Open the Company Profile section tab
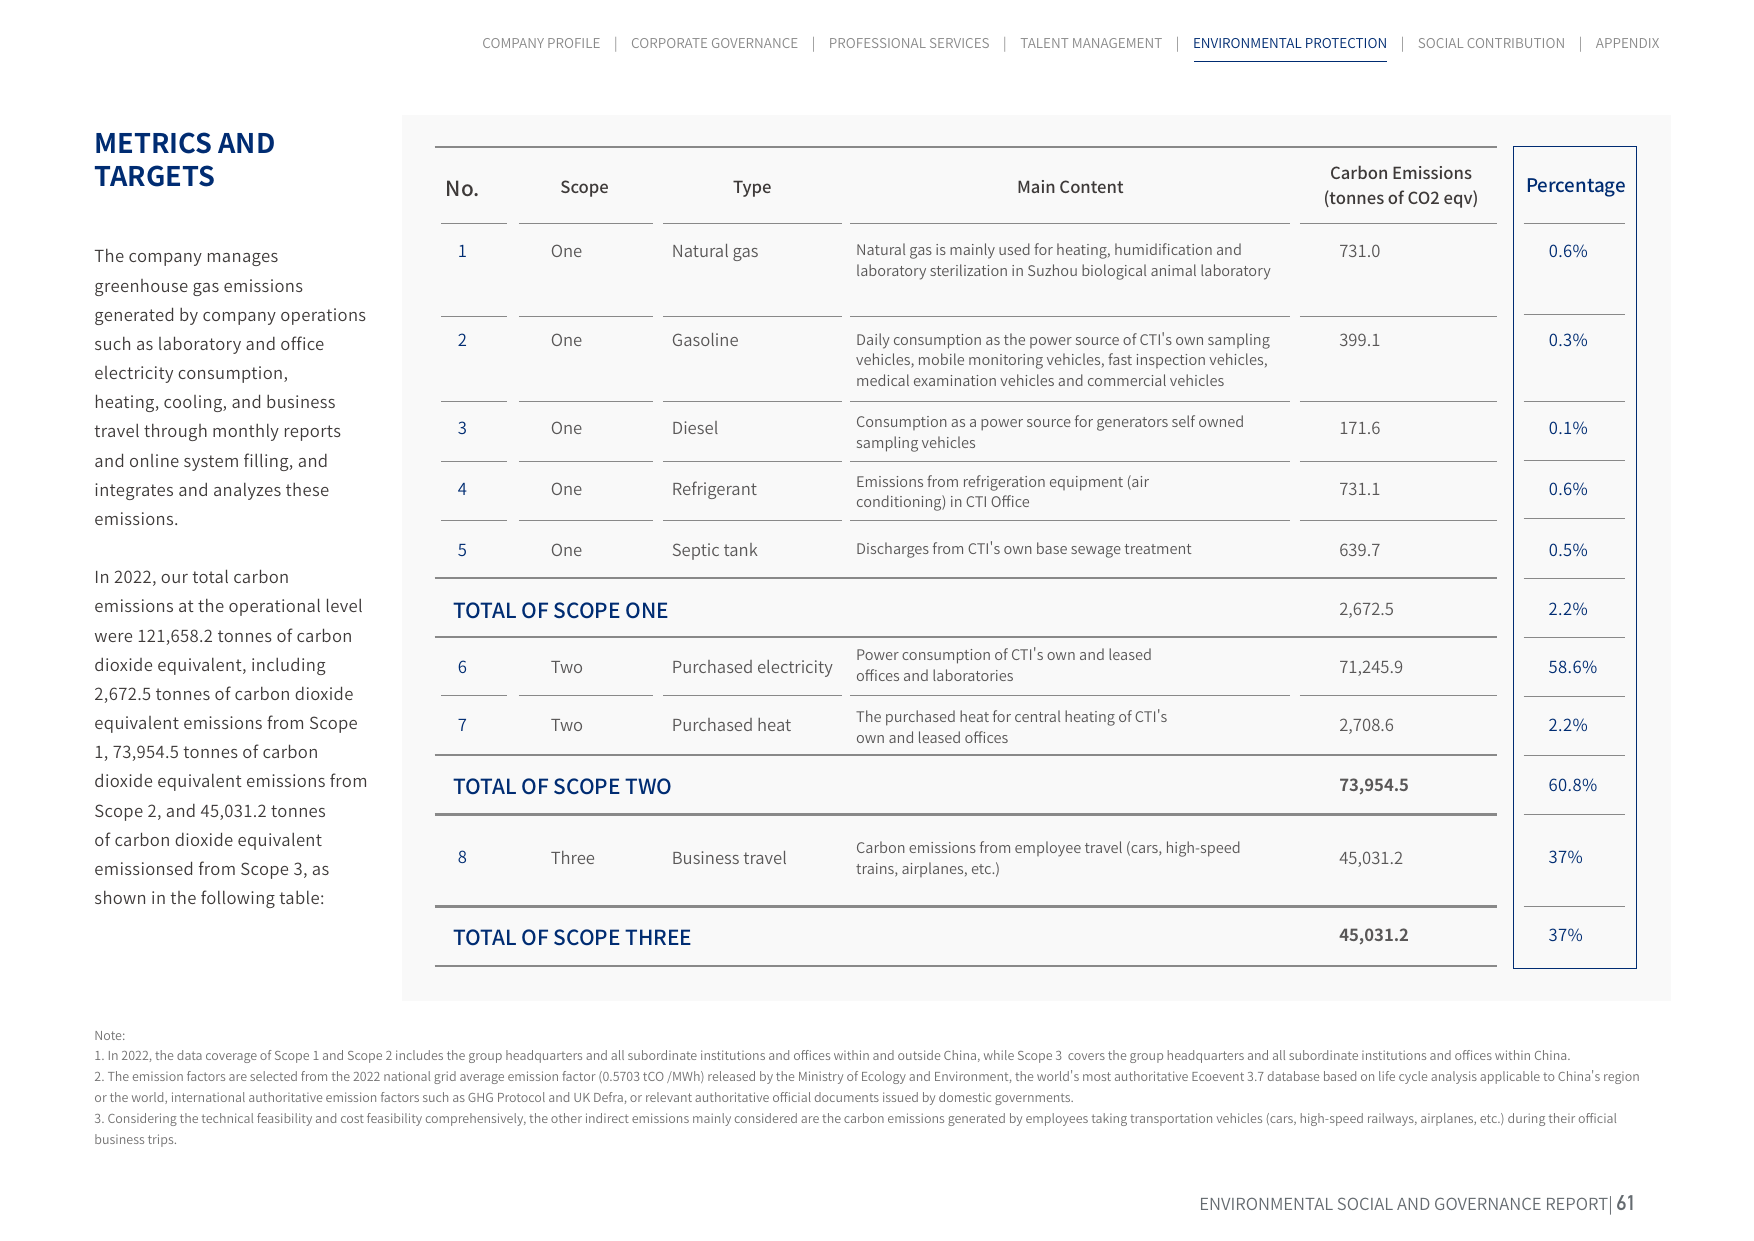Viewport: 1754px width, 1241px height. click(x=541, y=43)
